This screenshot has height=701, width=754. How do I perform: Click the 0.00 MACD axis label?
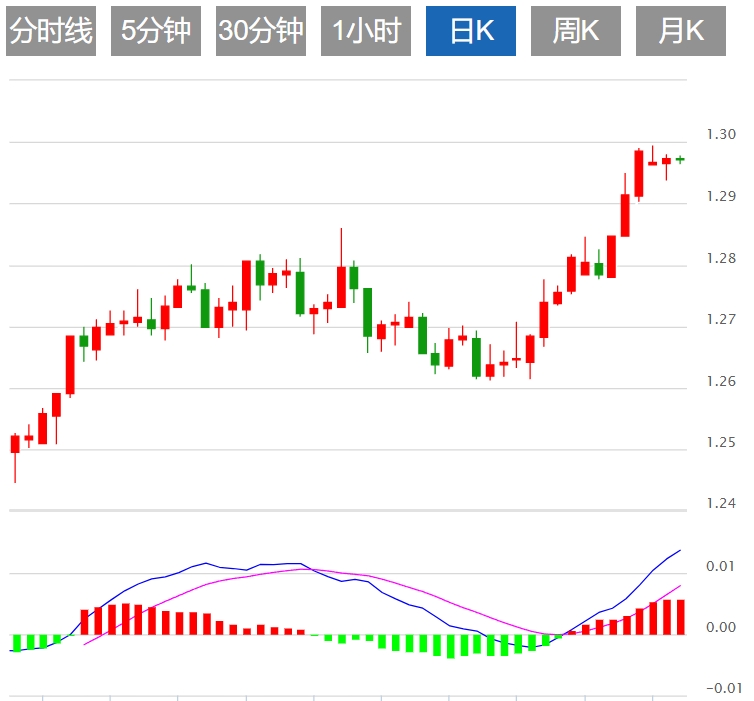(x=721, y=627)
